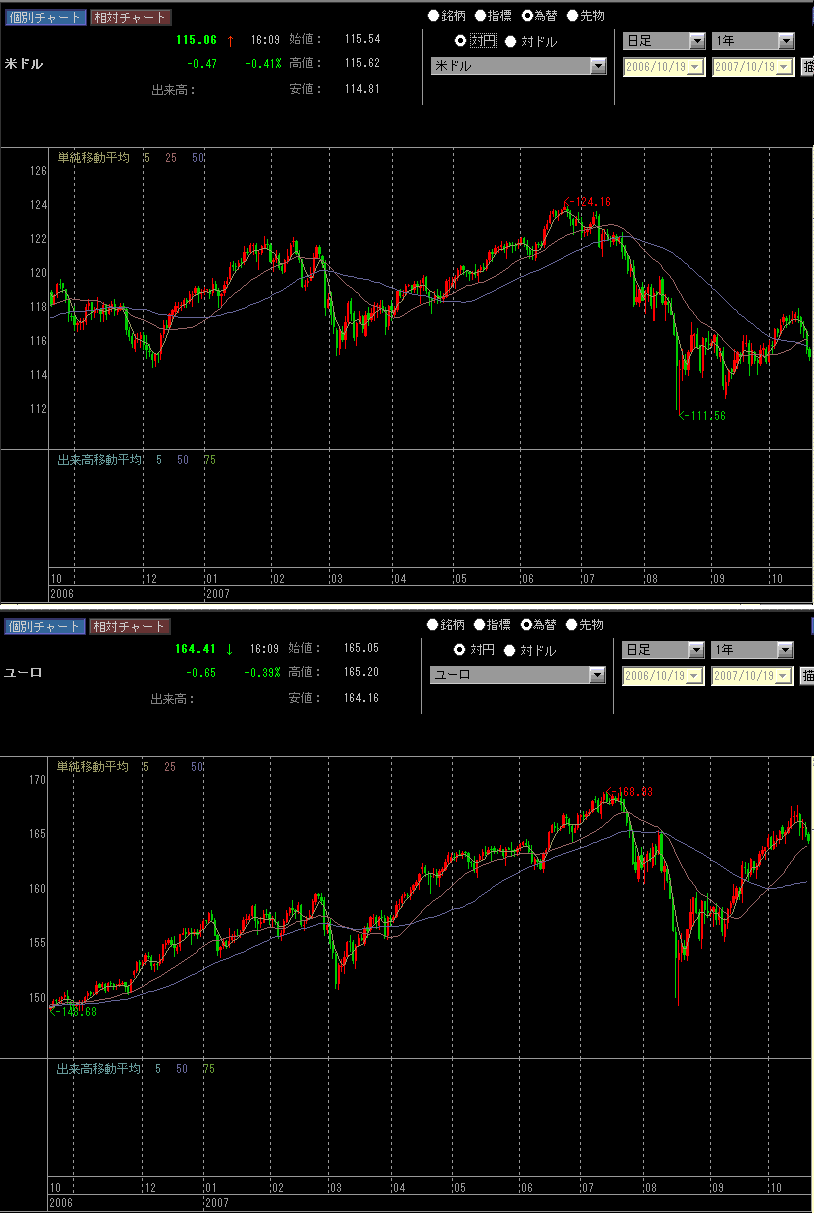Click the change value -0.65
816x1213 pixels.
pyautogui.click(x=202, y=673)
